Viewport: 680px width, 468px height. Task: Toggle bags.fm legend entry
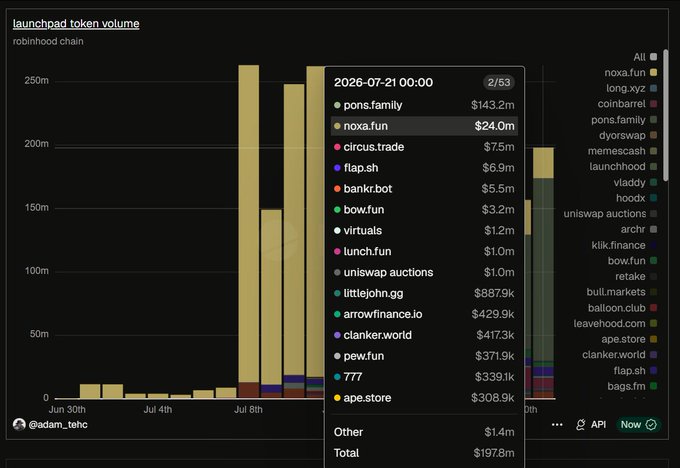point(632,386)
